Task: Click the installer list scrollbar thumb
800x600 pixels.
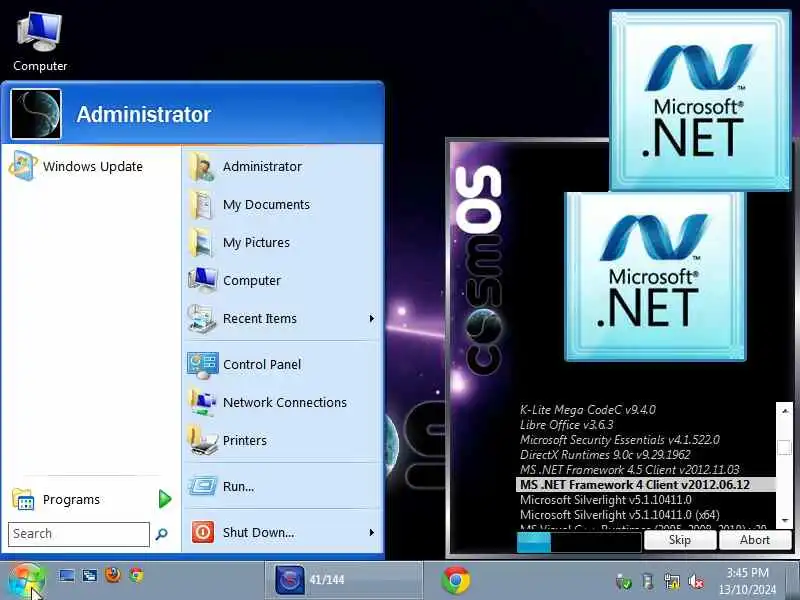Action: (784, 446)
